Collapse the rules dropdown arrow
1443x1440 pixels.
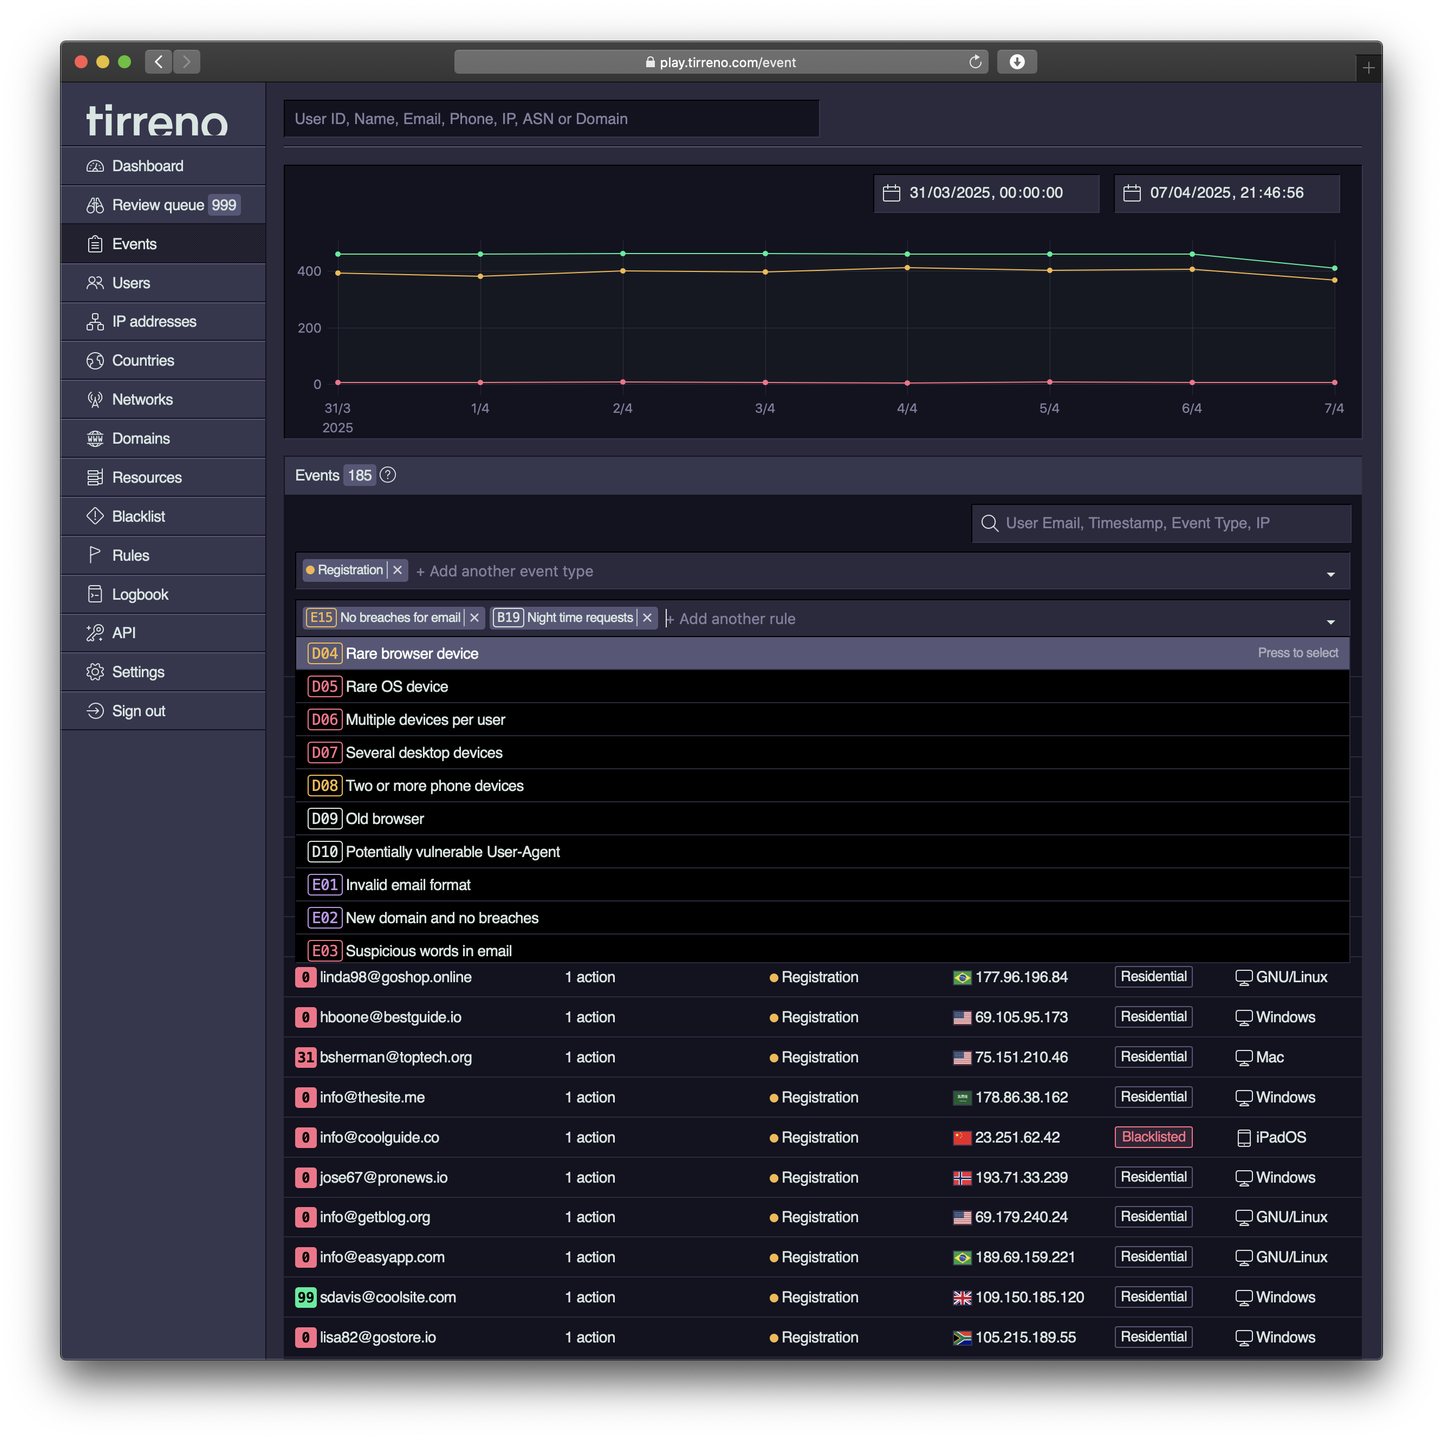(1330, 621)
